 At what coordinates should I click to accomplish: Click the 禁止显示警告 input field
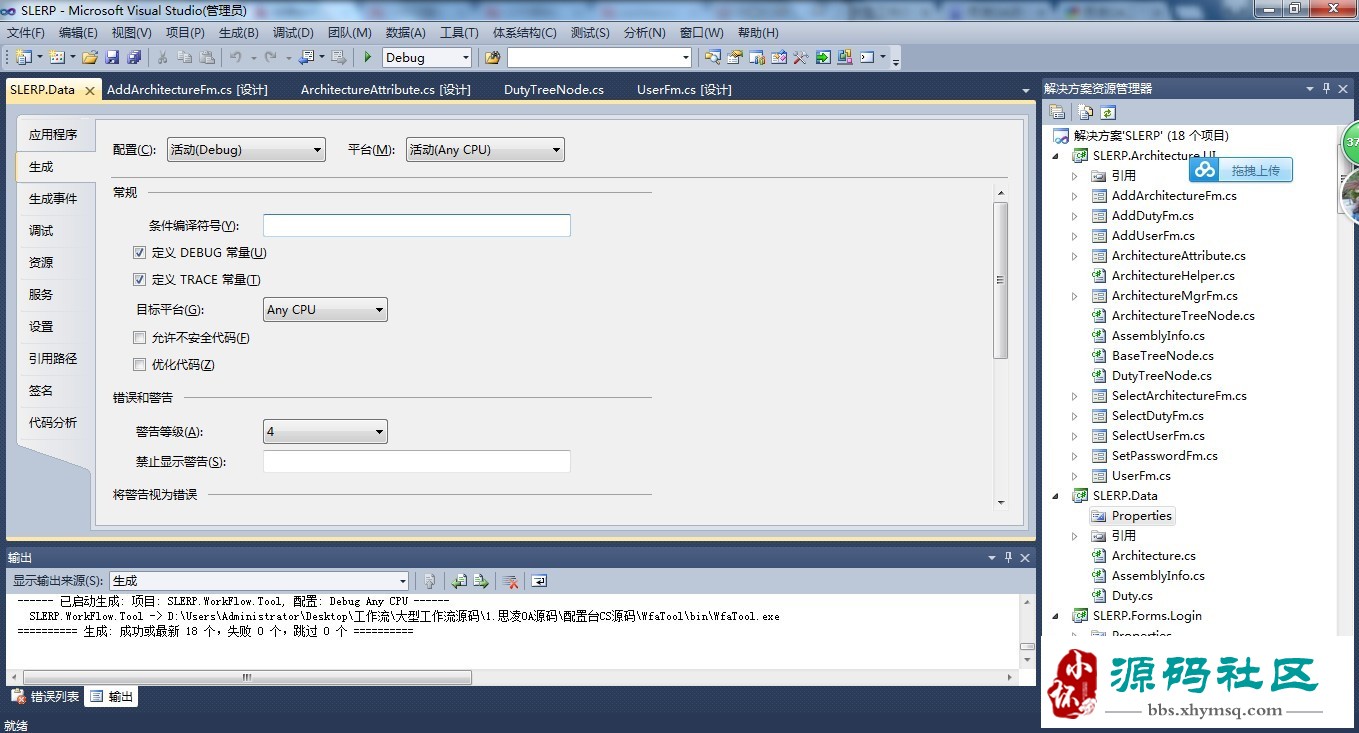pyautogui.click(x=417, y=461)
